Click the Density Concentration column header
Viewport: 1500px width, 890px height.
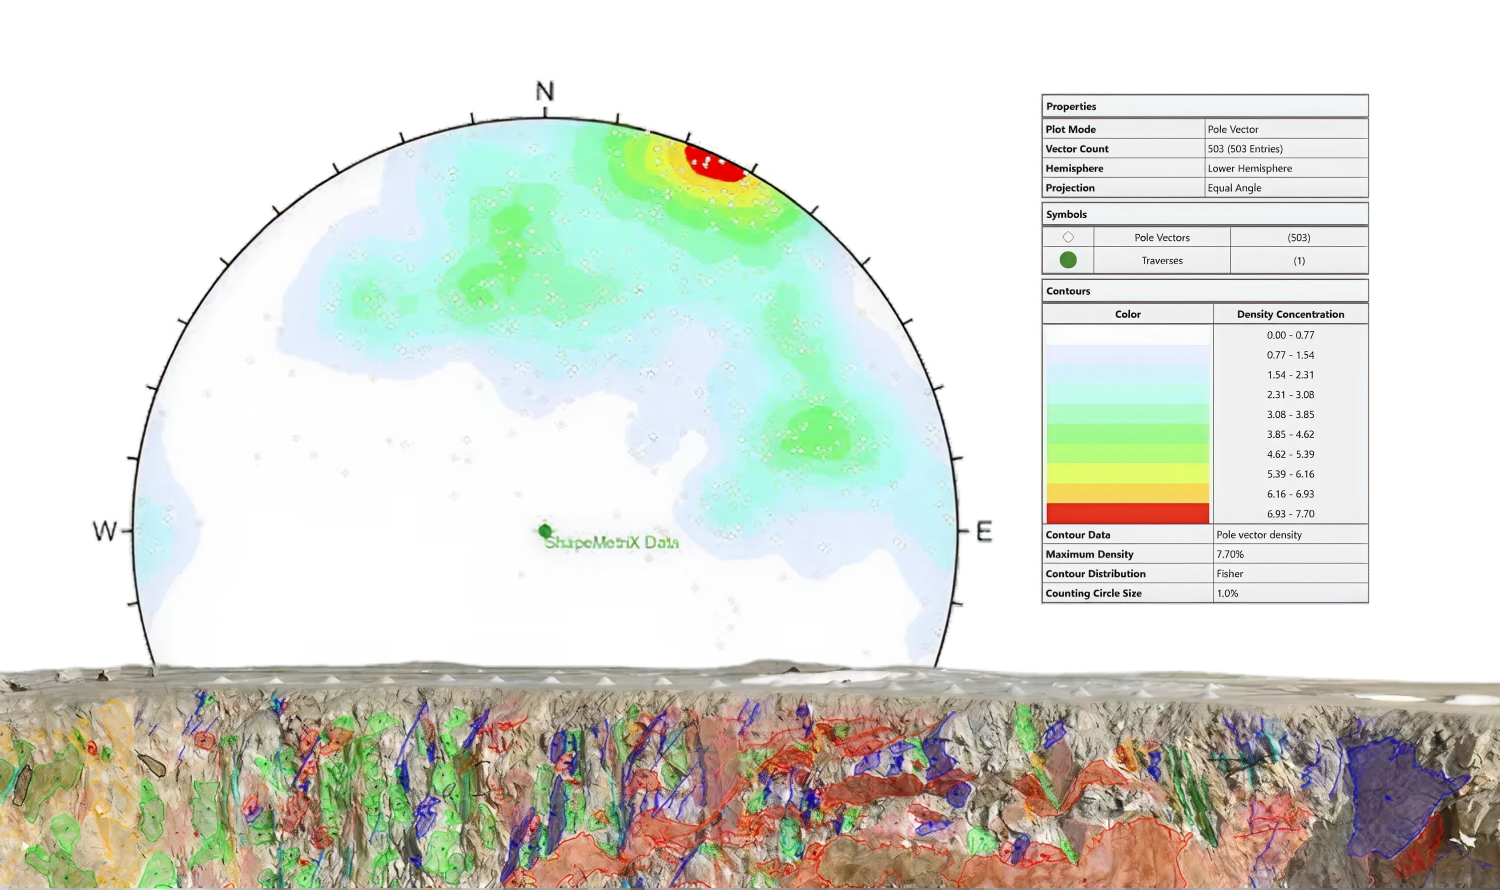tap(1290, 314)
